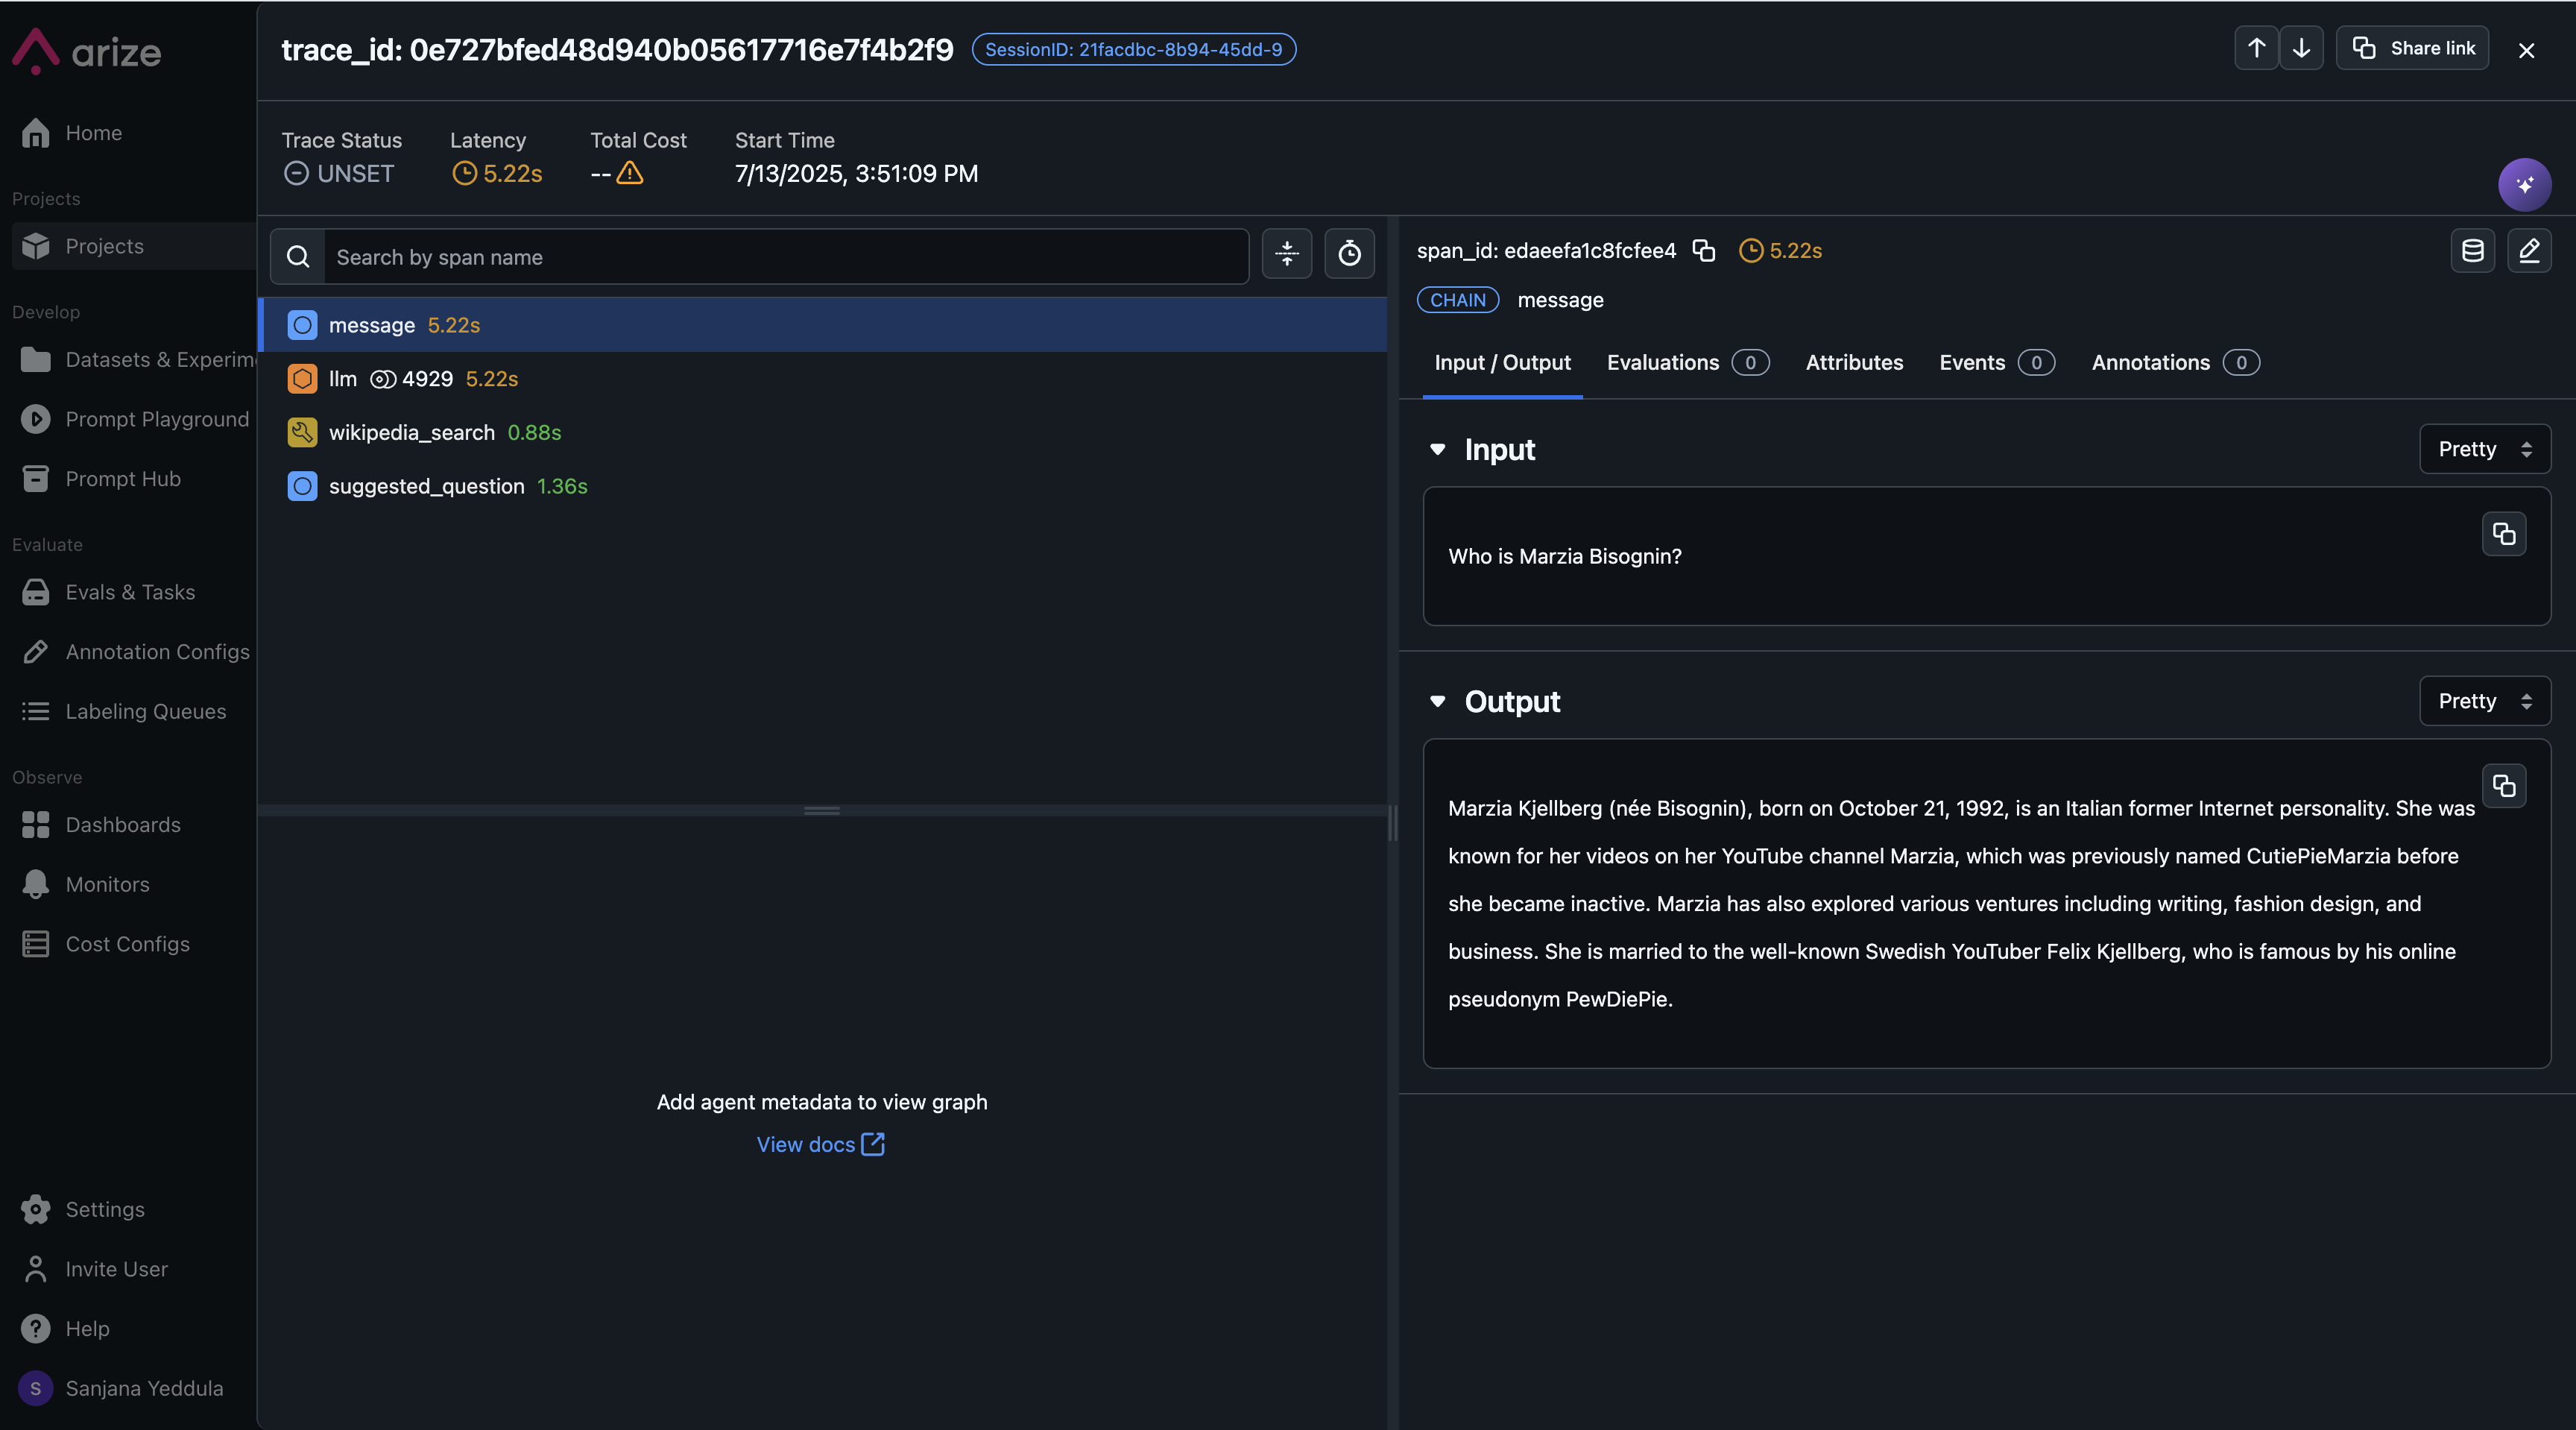Switch to the Annotations tab
2576x1430 pixels.
tap(2174, 363)
